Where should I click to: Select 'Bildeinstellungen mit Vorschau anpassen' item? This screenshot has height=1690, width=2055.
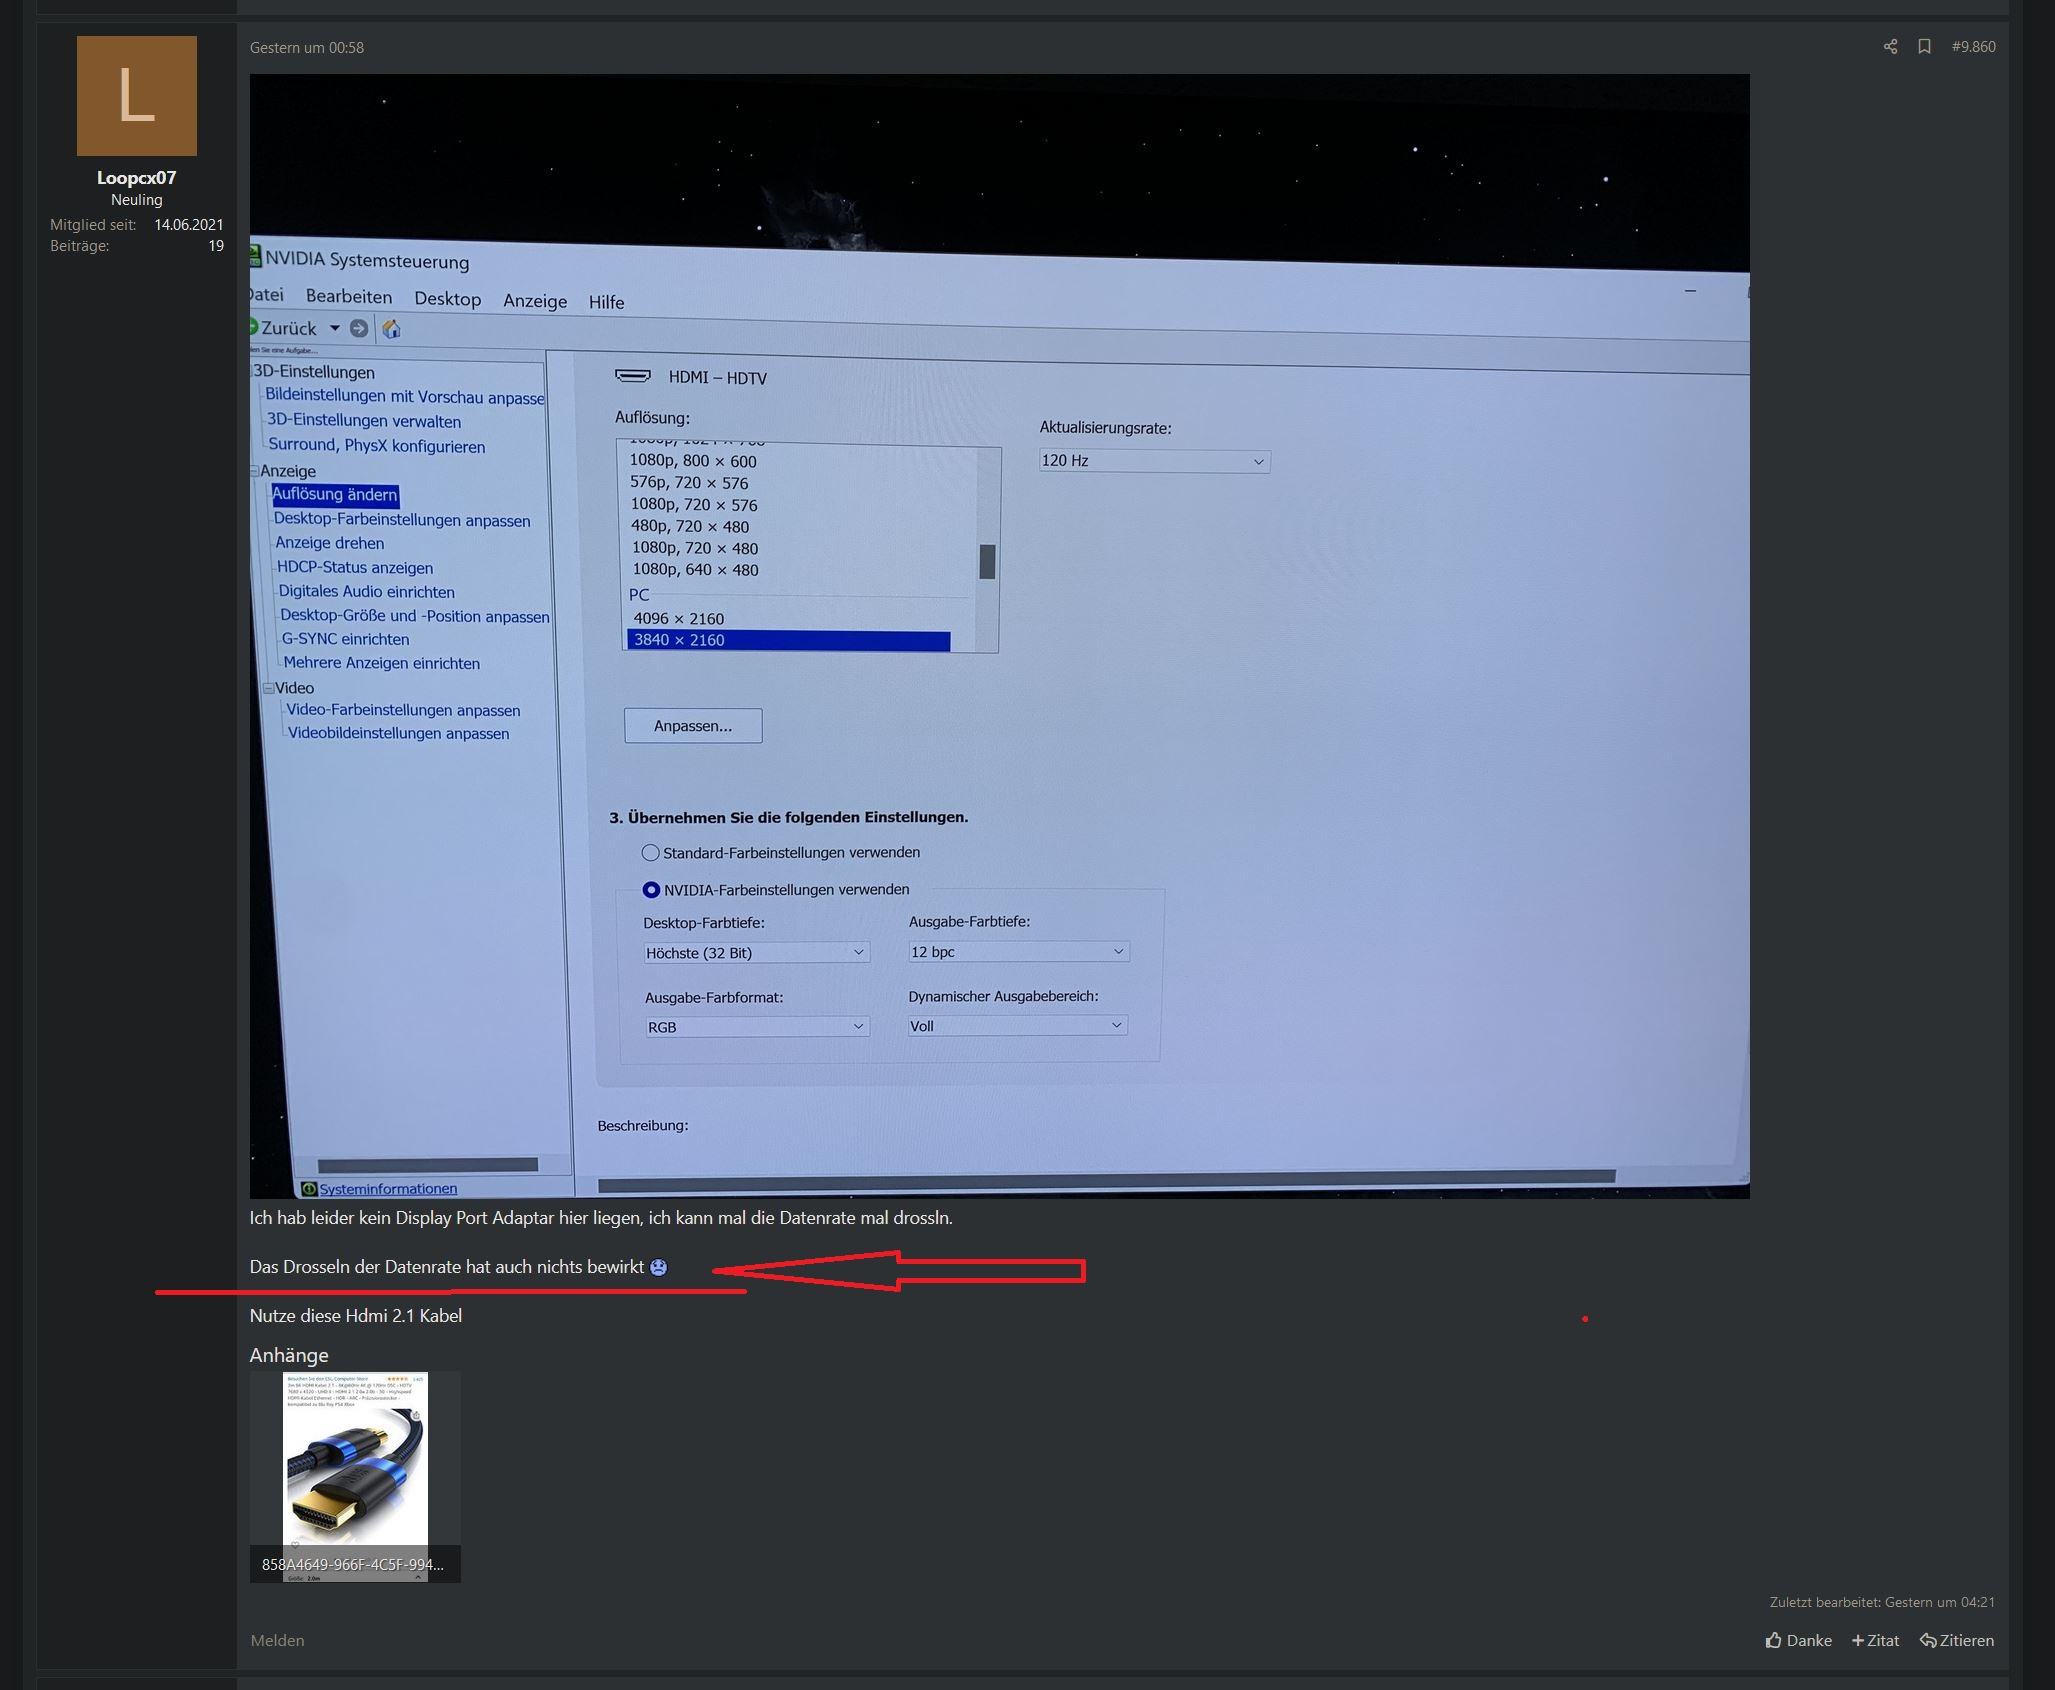pyautogui.click(x=405, y=397)
